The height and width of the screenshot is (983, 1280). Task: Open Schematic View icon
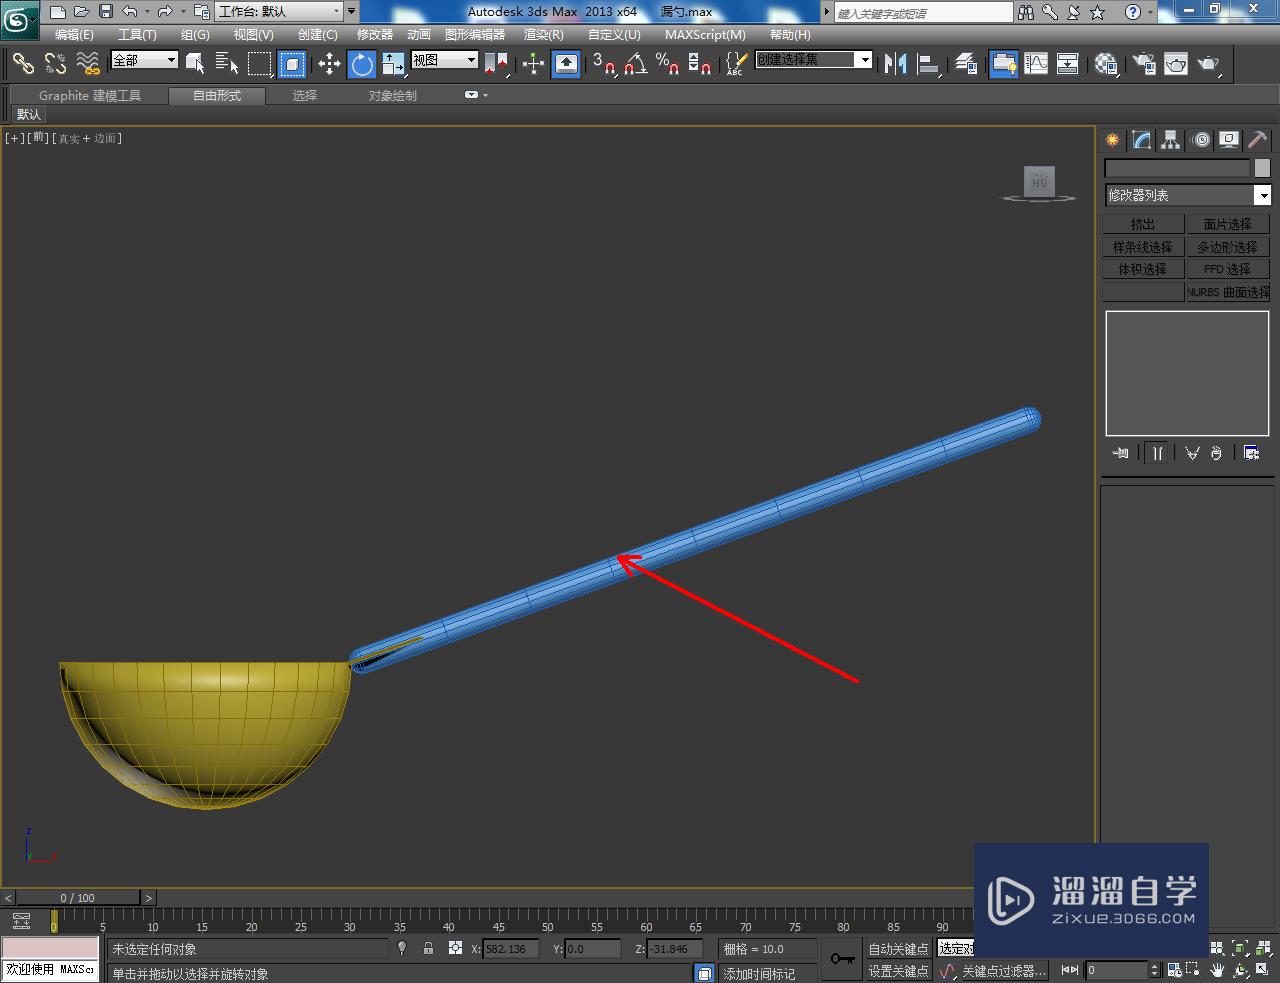(x=1068, y=64)
